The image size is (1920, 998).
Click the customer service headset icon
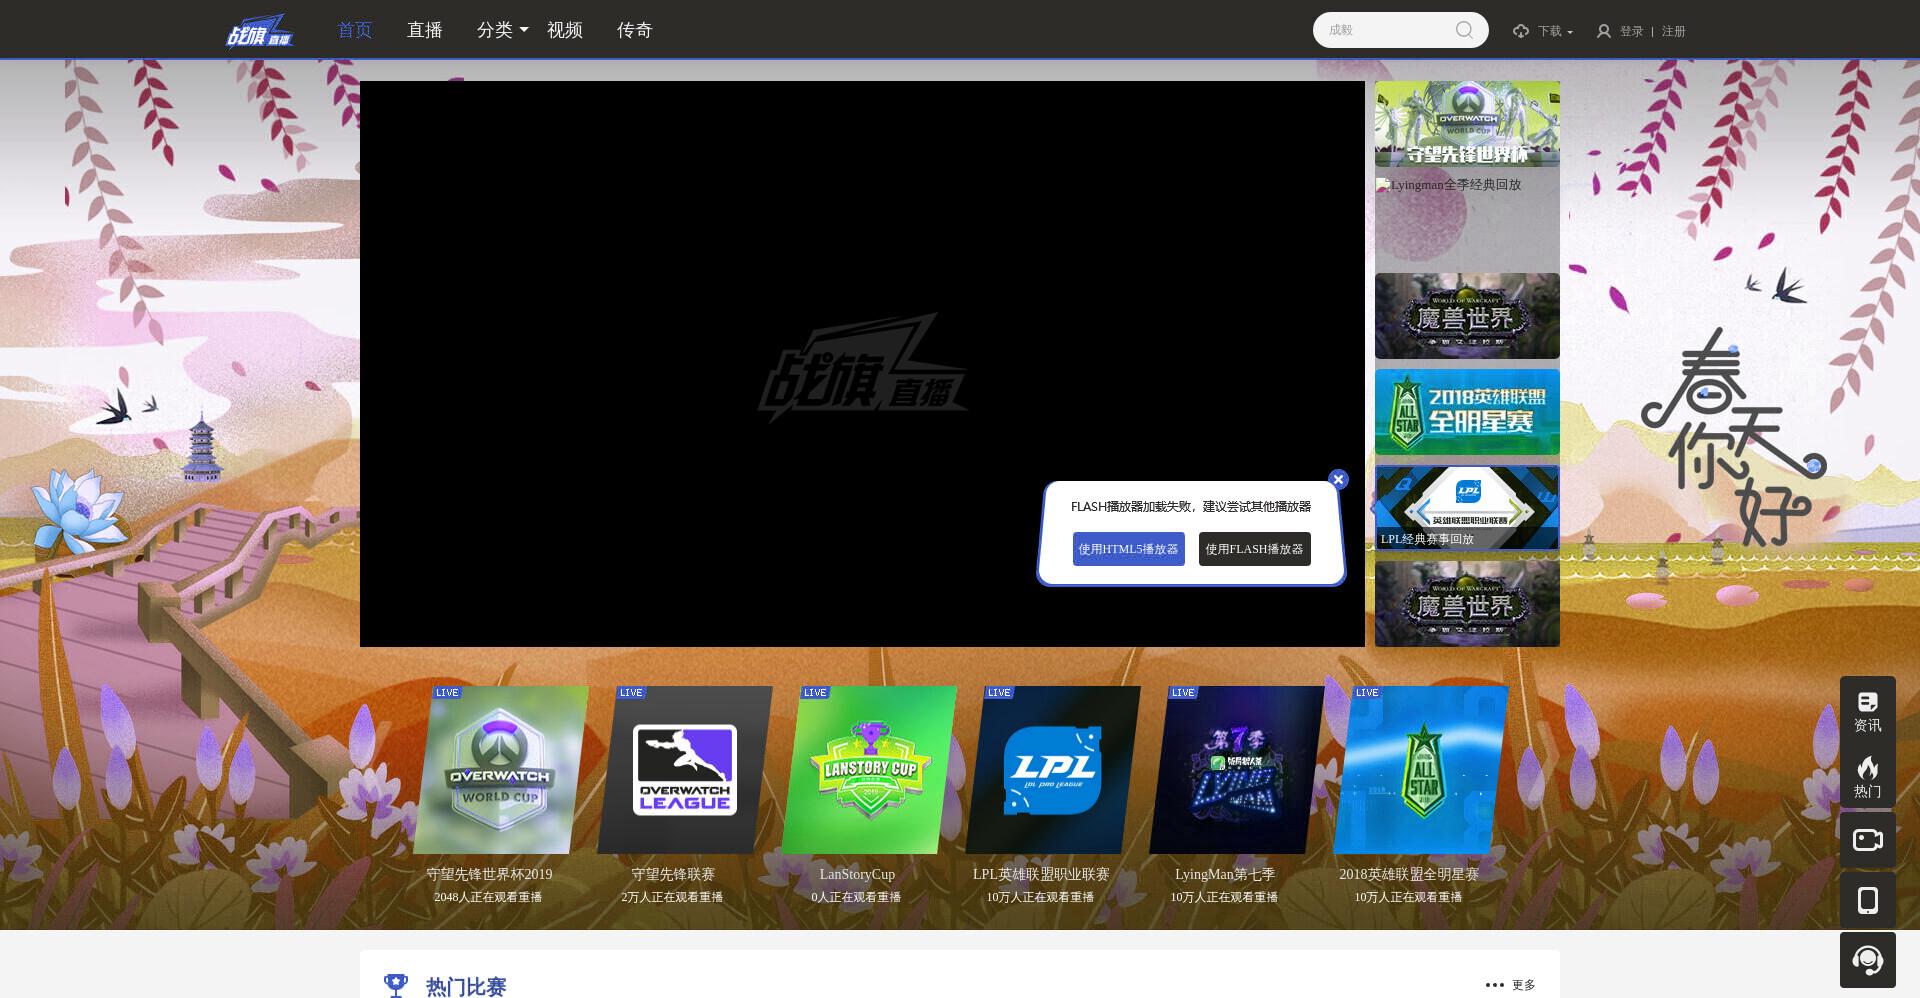tap(1867, 960)
